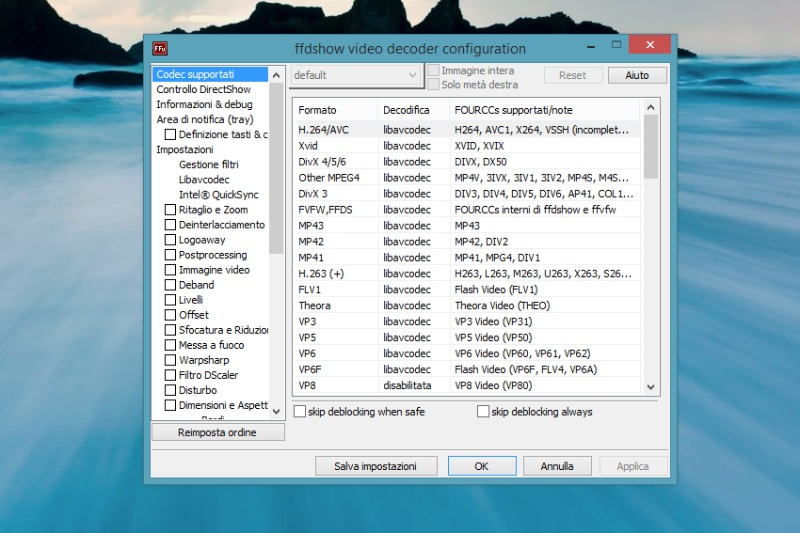Select Codec supportati in the sidebar
The image size is (800, 533).
(x=195, y=75)
